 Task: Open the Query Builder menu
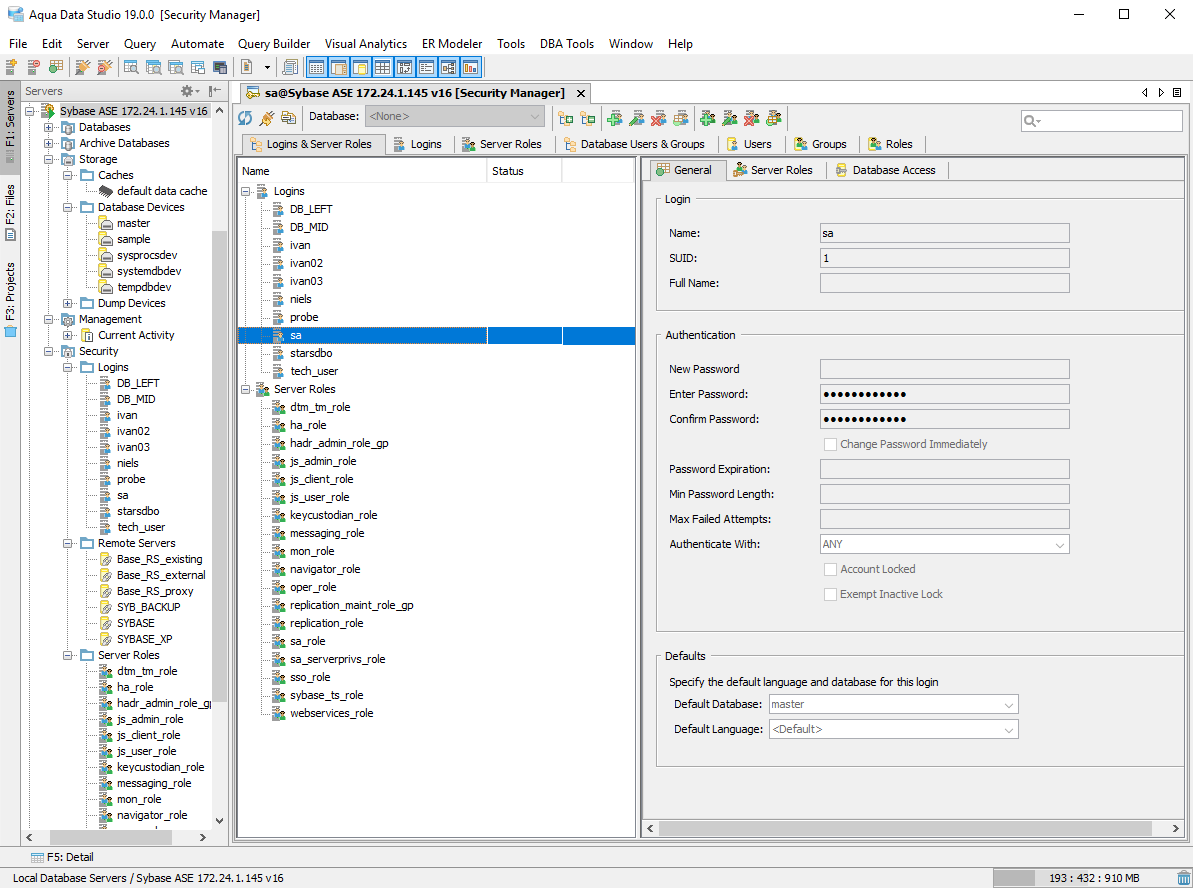(x=274, y=43)
